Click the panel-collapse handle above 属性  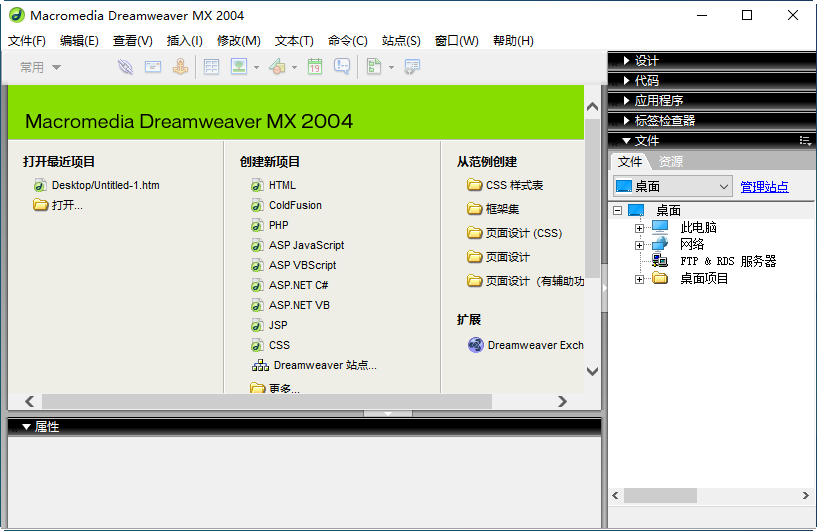tap(388, 413)
